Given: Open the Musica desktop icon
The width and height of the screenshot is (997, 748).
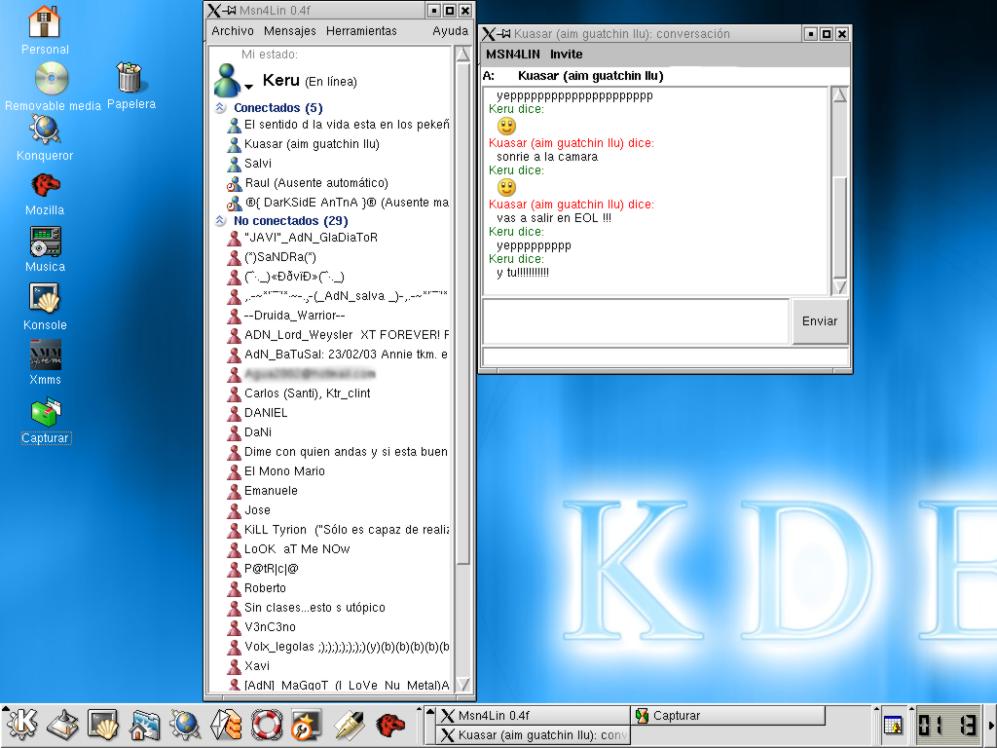Looking at the screenshot, I should pos(44,243).
